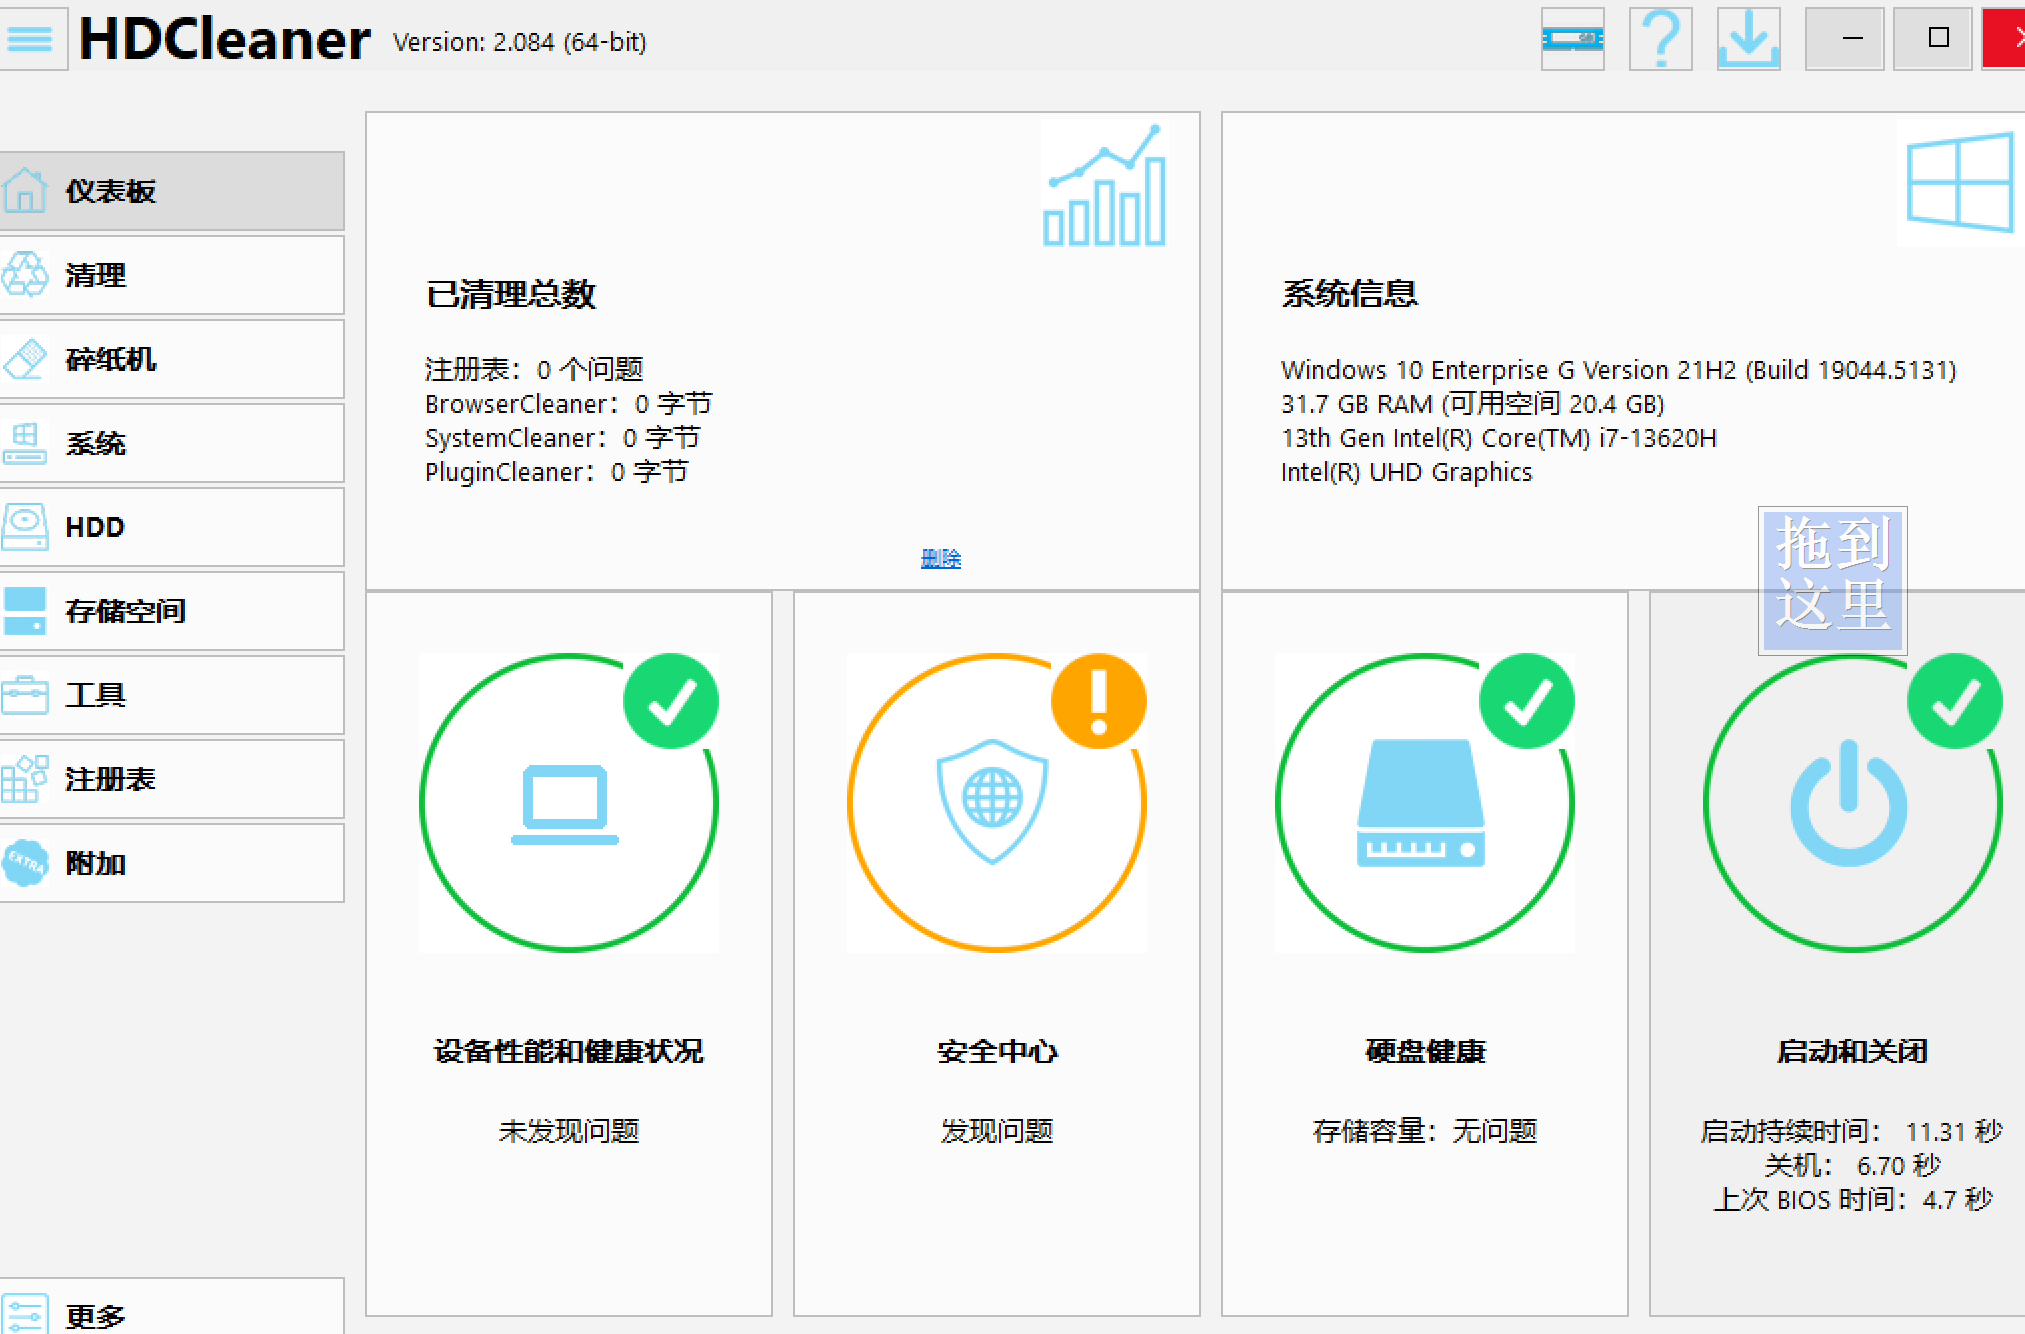Click the Intel UHD Graphics line
Viewport: 2025px width, 1334px height.
pyautogui.click(x=1406, y=472)
